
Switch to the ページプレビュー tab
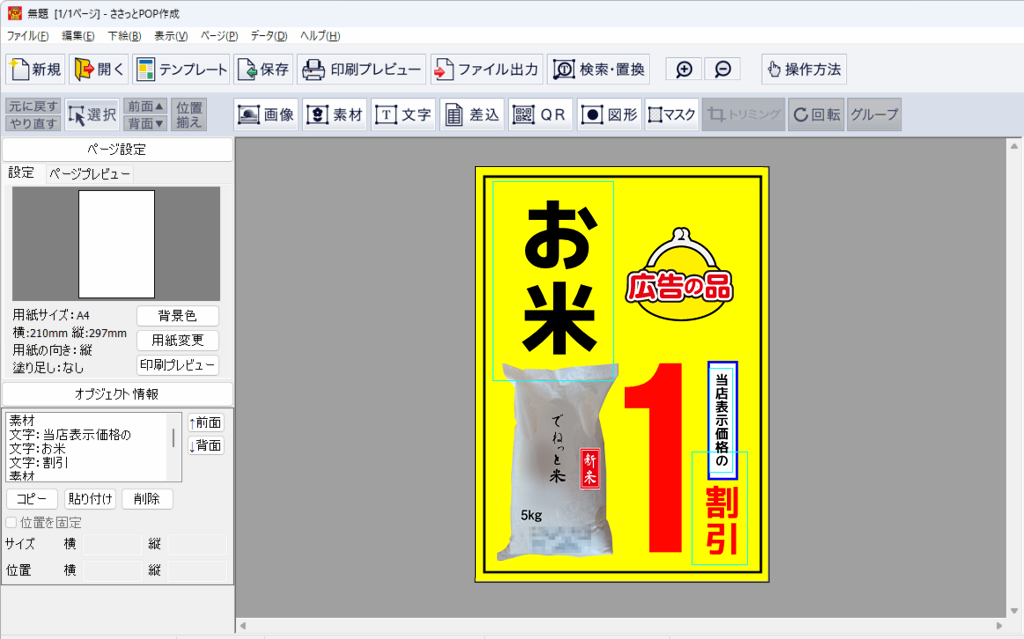coord(90,174)
